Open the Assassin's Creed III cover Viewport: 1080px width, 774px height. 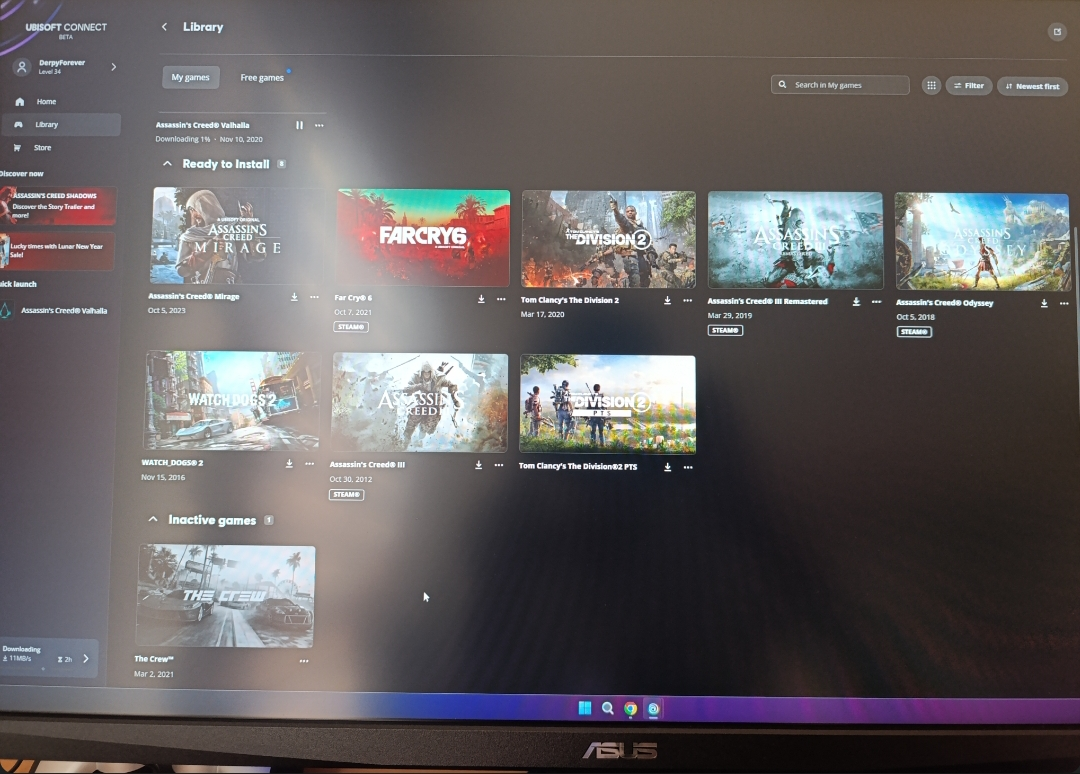coord(419,402)
